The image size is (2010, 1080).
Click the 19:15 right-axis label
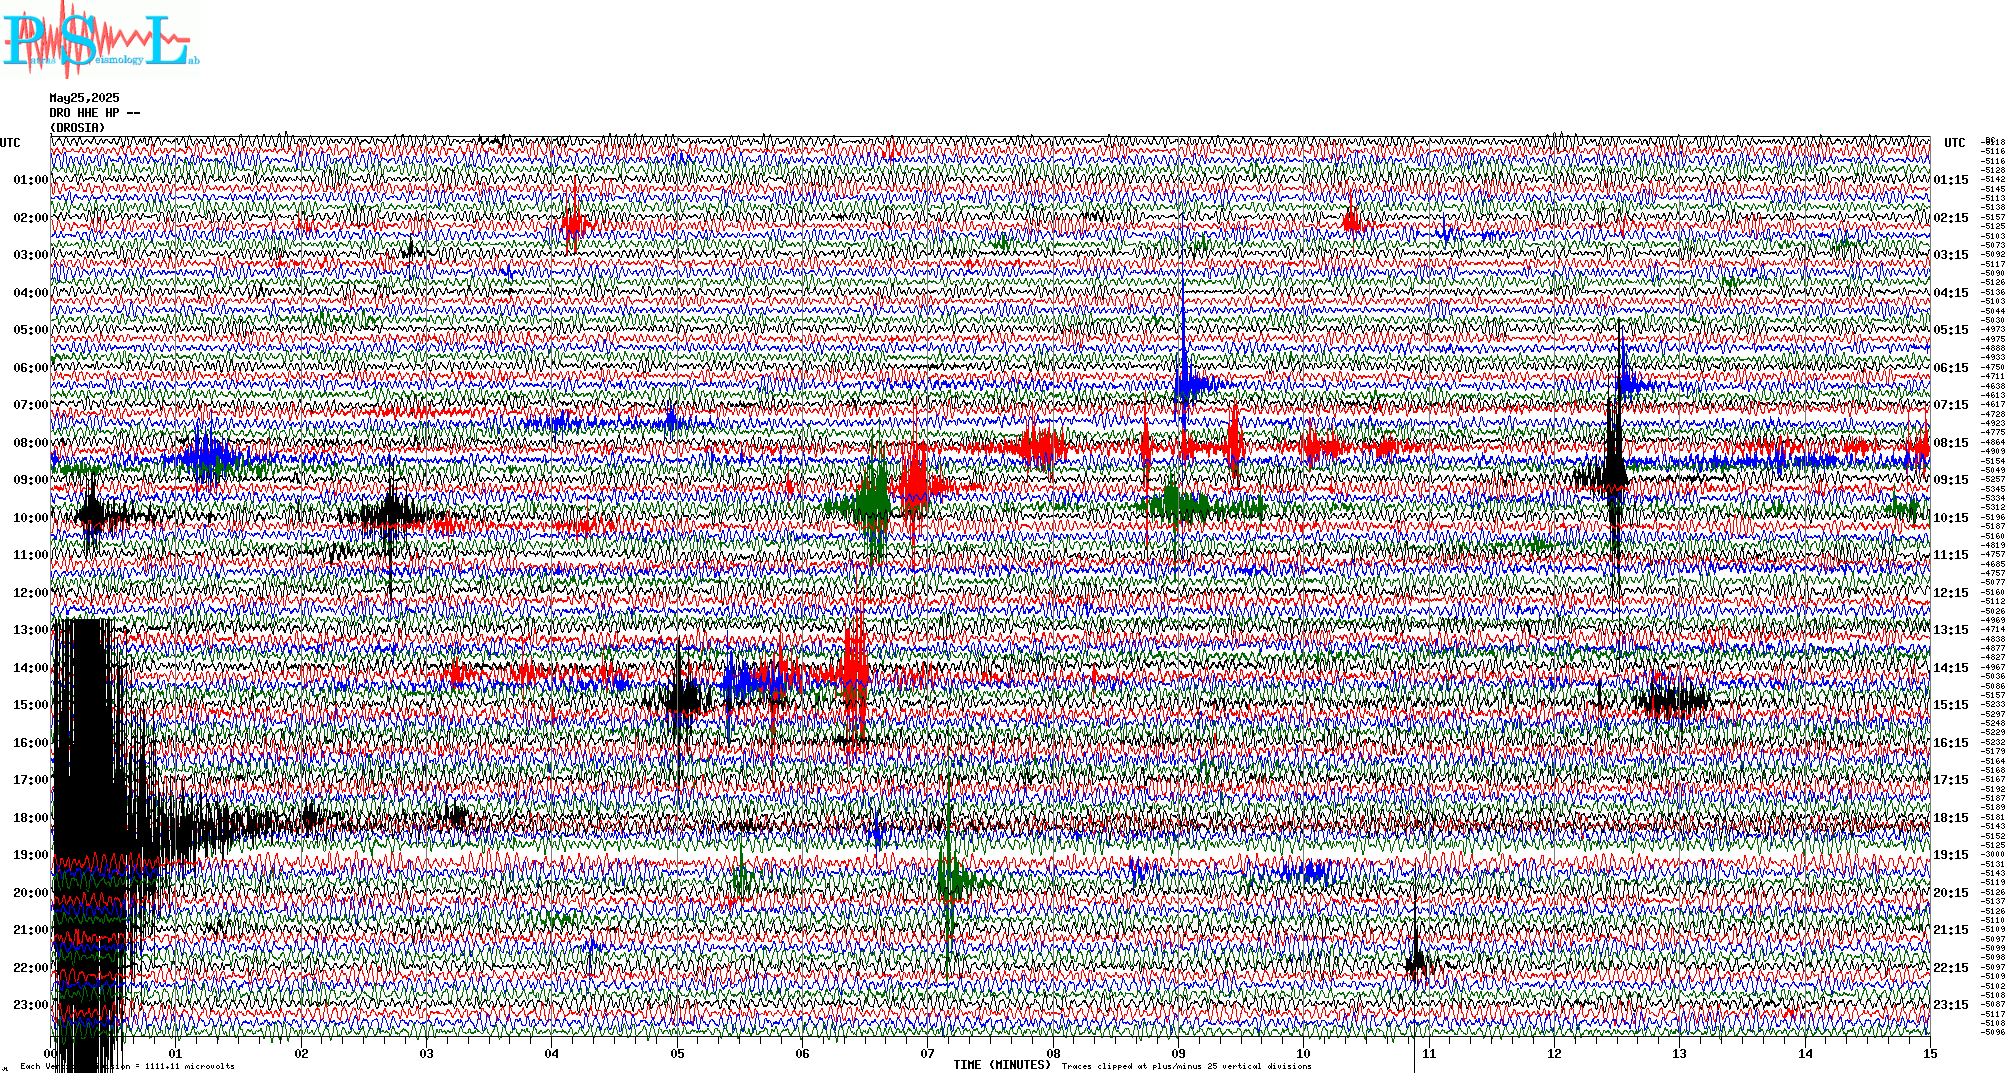(1951, 855)
